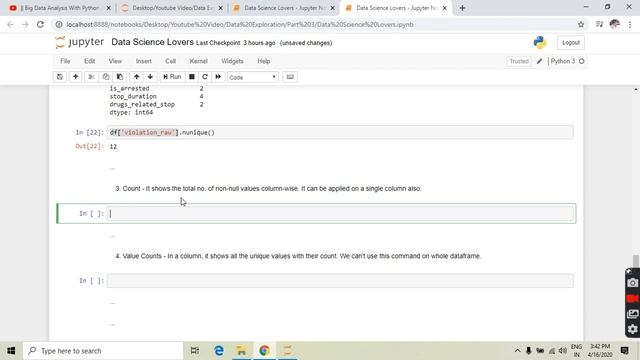Open the Windows Start menu
This screenshot has width=640, height=360.
coord(11,351)
